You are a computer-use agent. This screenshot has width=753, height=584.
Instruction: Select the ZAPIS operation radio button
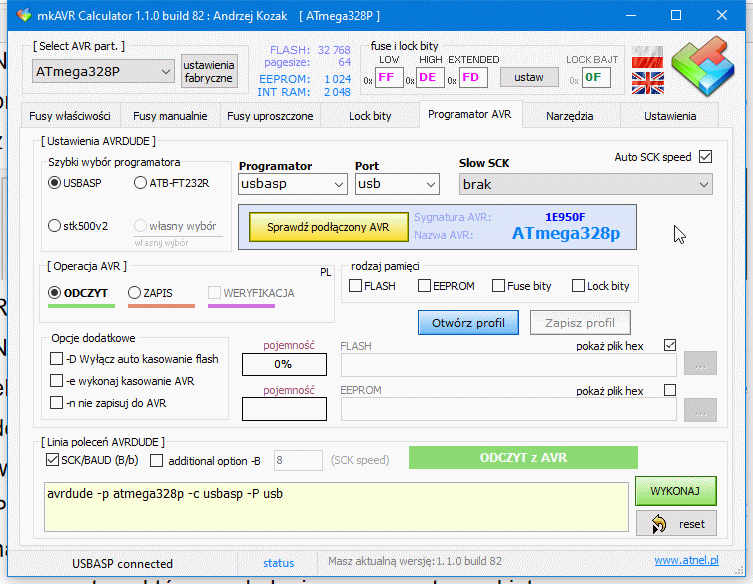pos(135,293)
